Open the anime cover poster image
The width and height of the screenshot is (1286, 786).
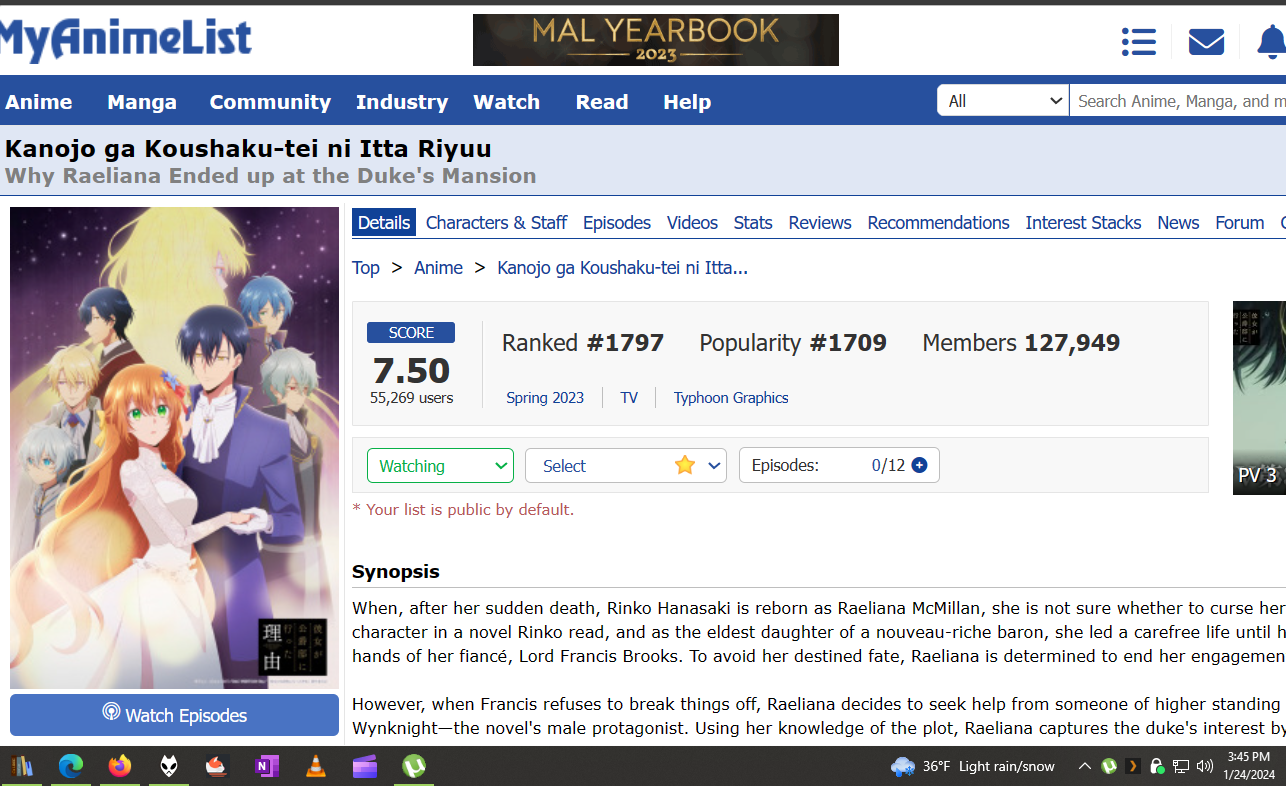pos(174,448)
